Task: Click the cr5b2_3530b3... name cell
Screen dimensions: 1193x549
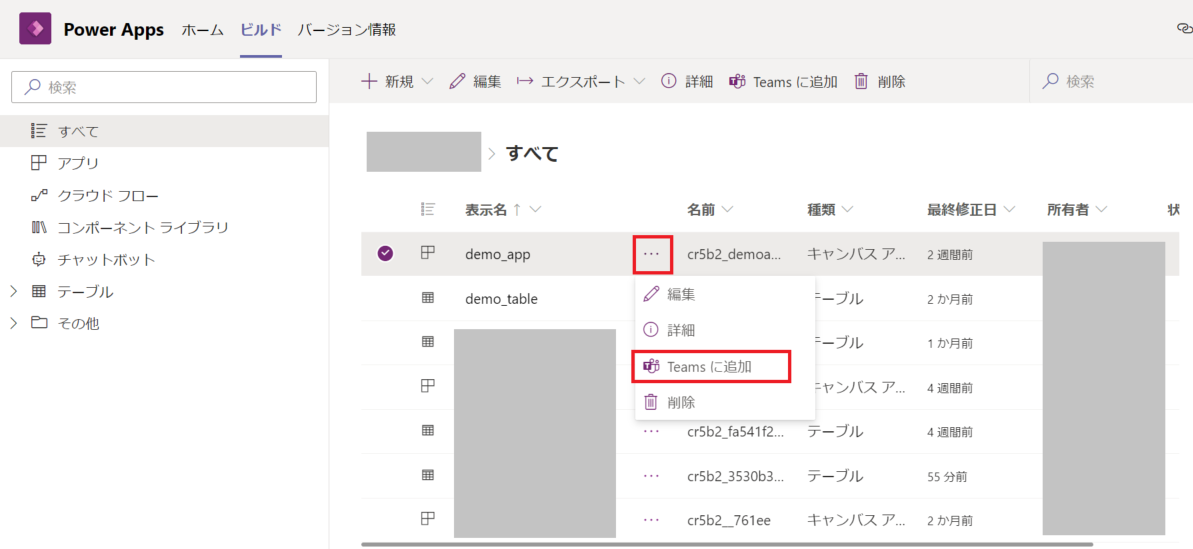Action: [733, 476]
